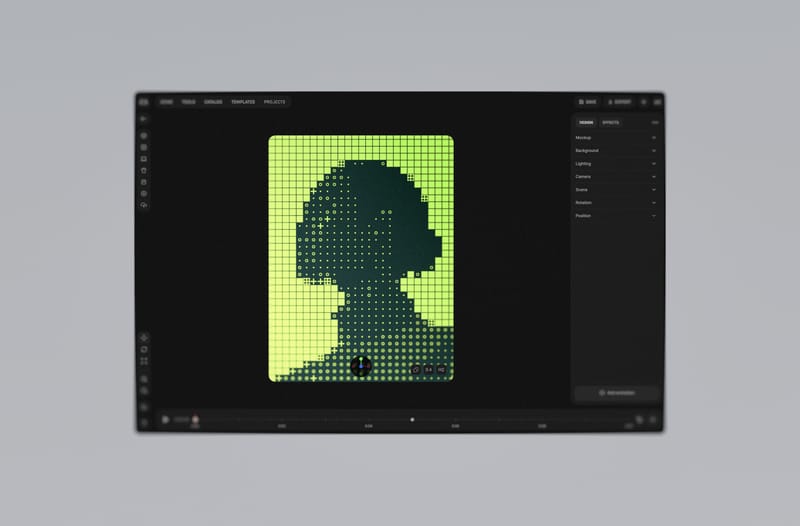Screen dimensions: 800x526
Task: Open the CATALOG menu
Action: click(x=213, y=102)
